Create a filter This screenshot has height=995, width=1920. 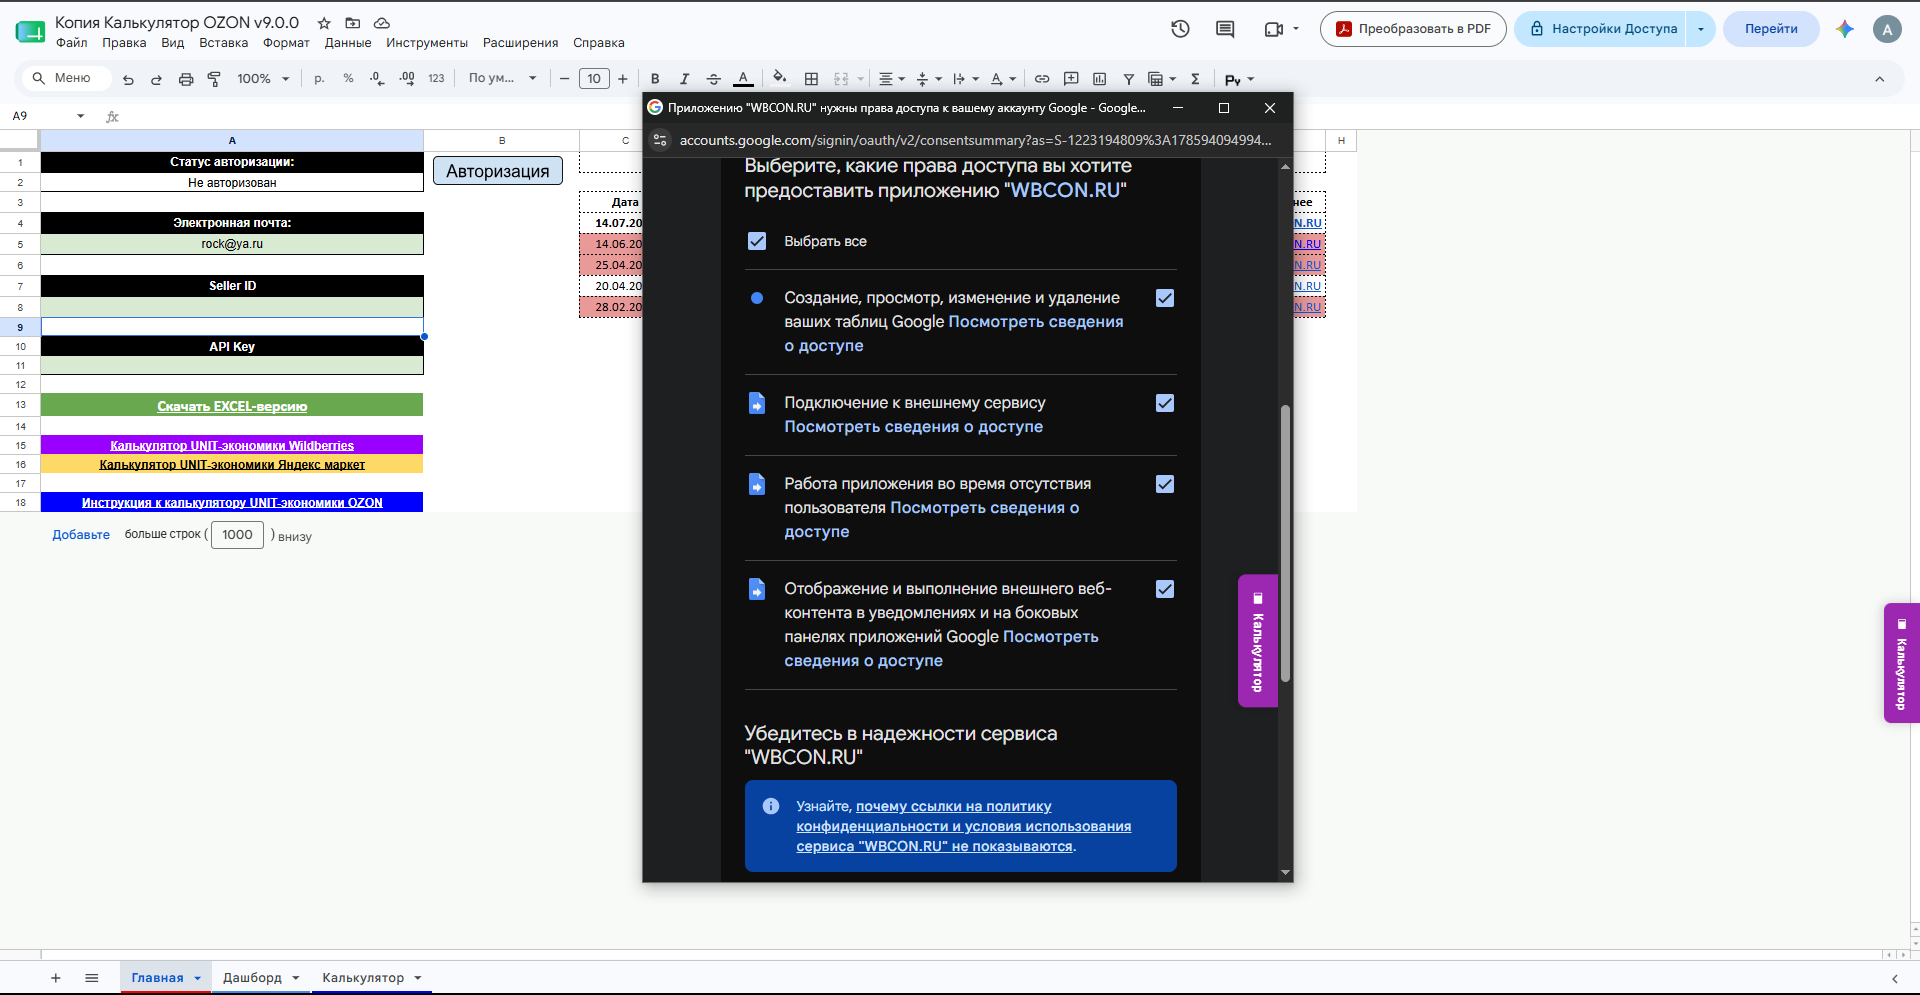click(x=1128, y=79)
